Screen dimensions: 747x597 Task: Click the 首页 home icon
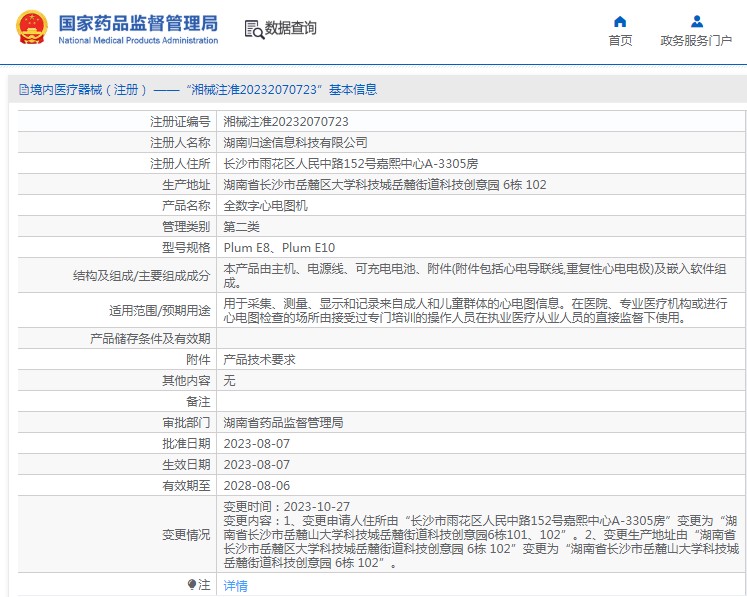[x=620, y=21]
